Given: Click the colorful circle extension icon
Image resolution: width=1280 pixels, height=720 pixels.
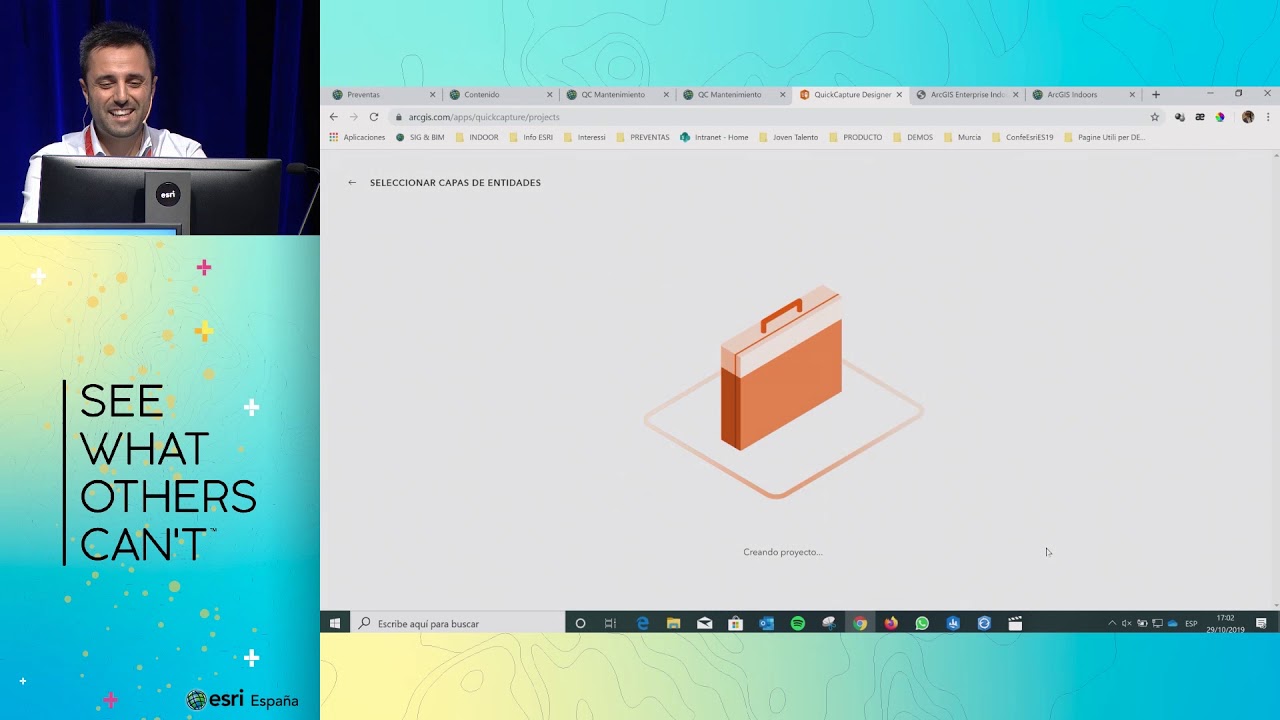Looking at the screenshot, I should (1220, 117).
